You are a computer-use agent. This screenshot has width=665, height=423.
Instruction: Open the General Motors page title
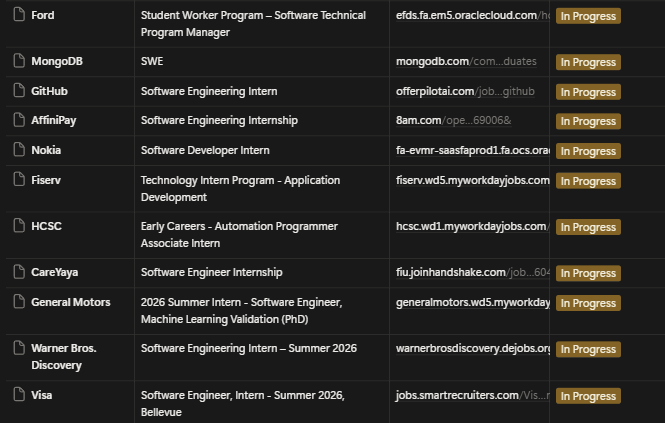pos(71,302)
